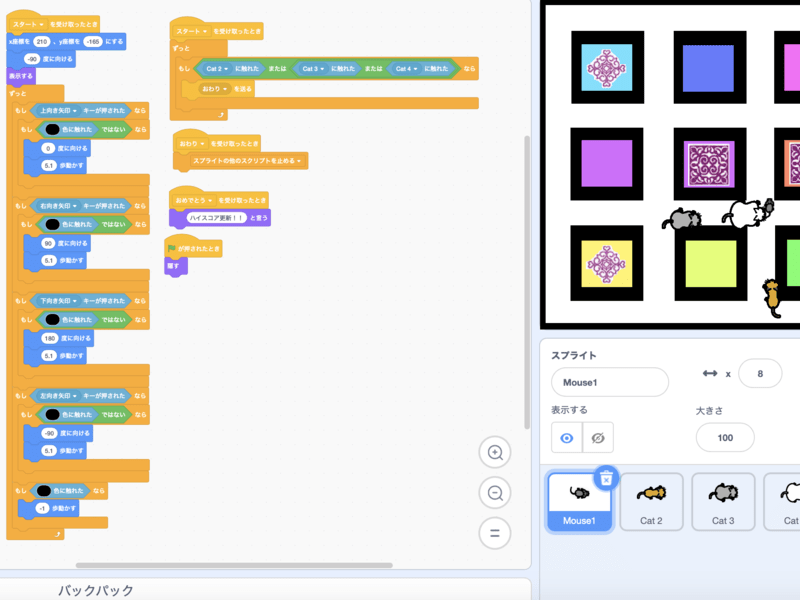This screenshot has height=600, width=800.
Task: Click the gray cat on the stage
Action: coord(682,220)
